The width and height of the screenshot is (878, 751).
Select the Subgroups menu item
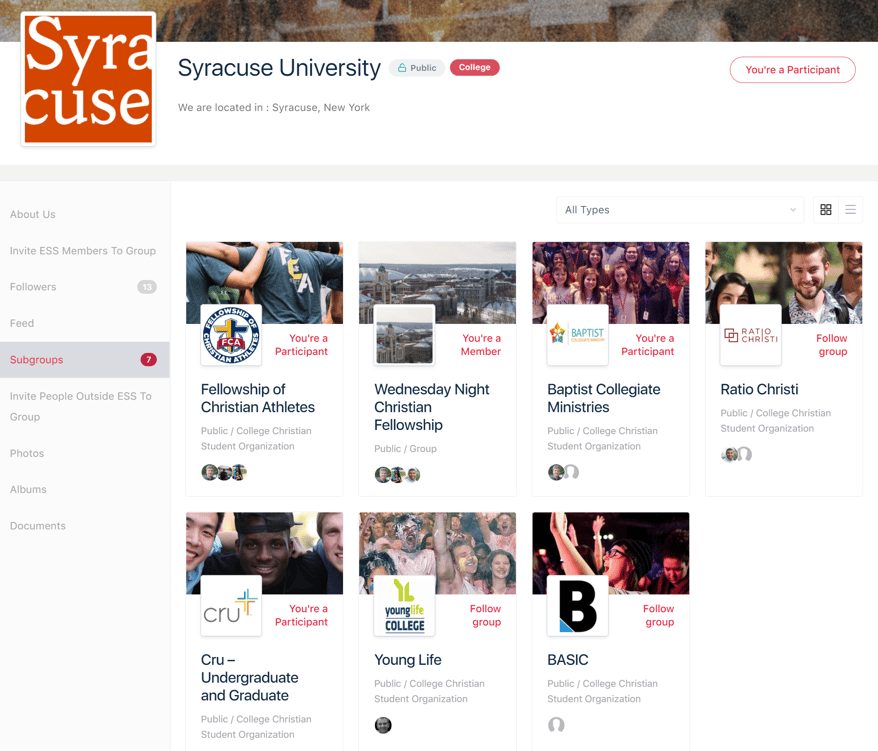coord(85,360)
